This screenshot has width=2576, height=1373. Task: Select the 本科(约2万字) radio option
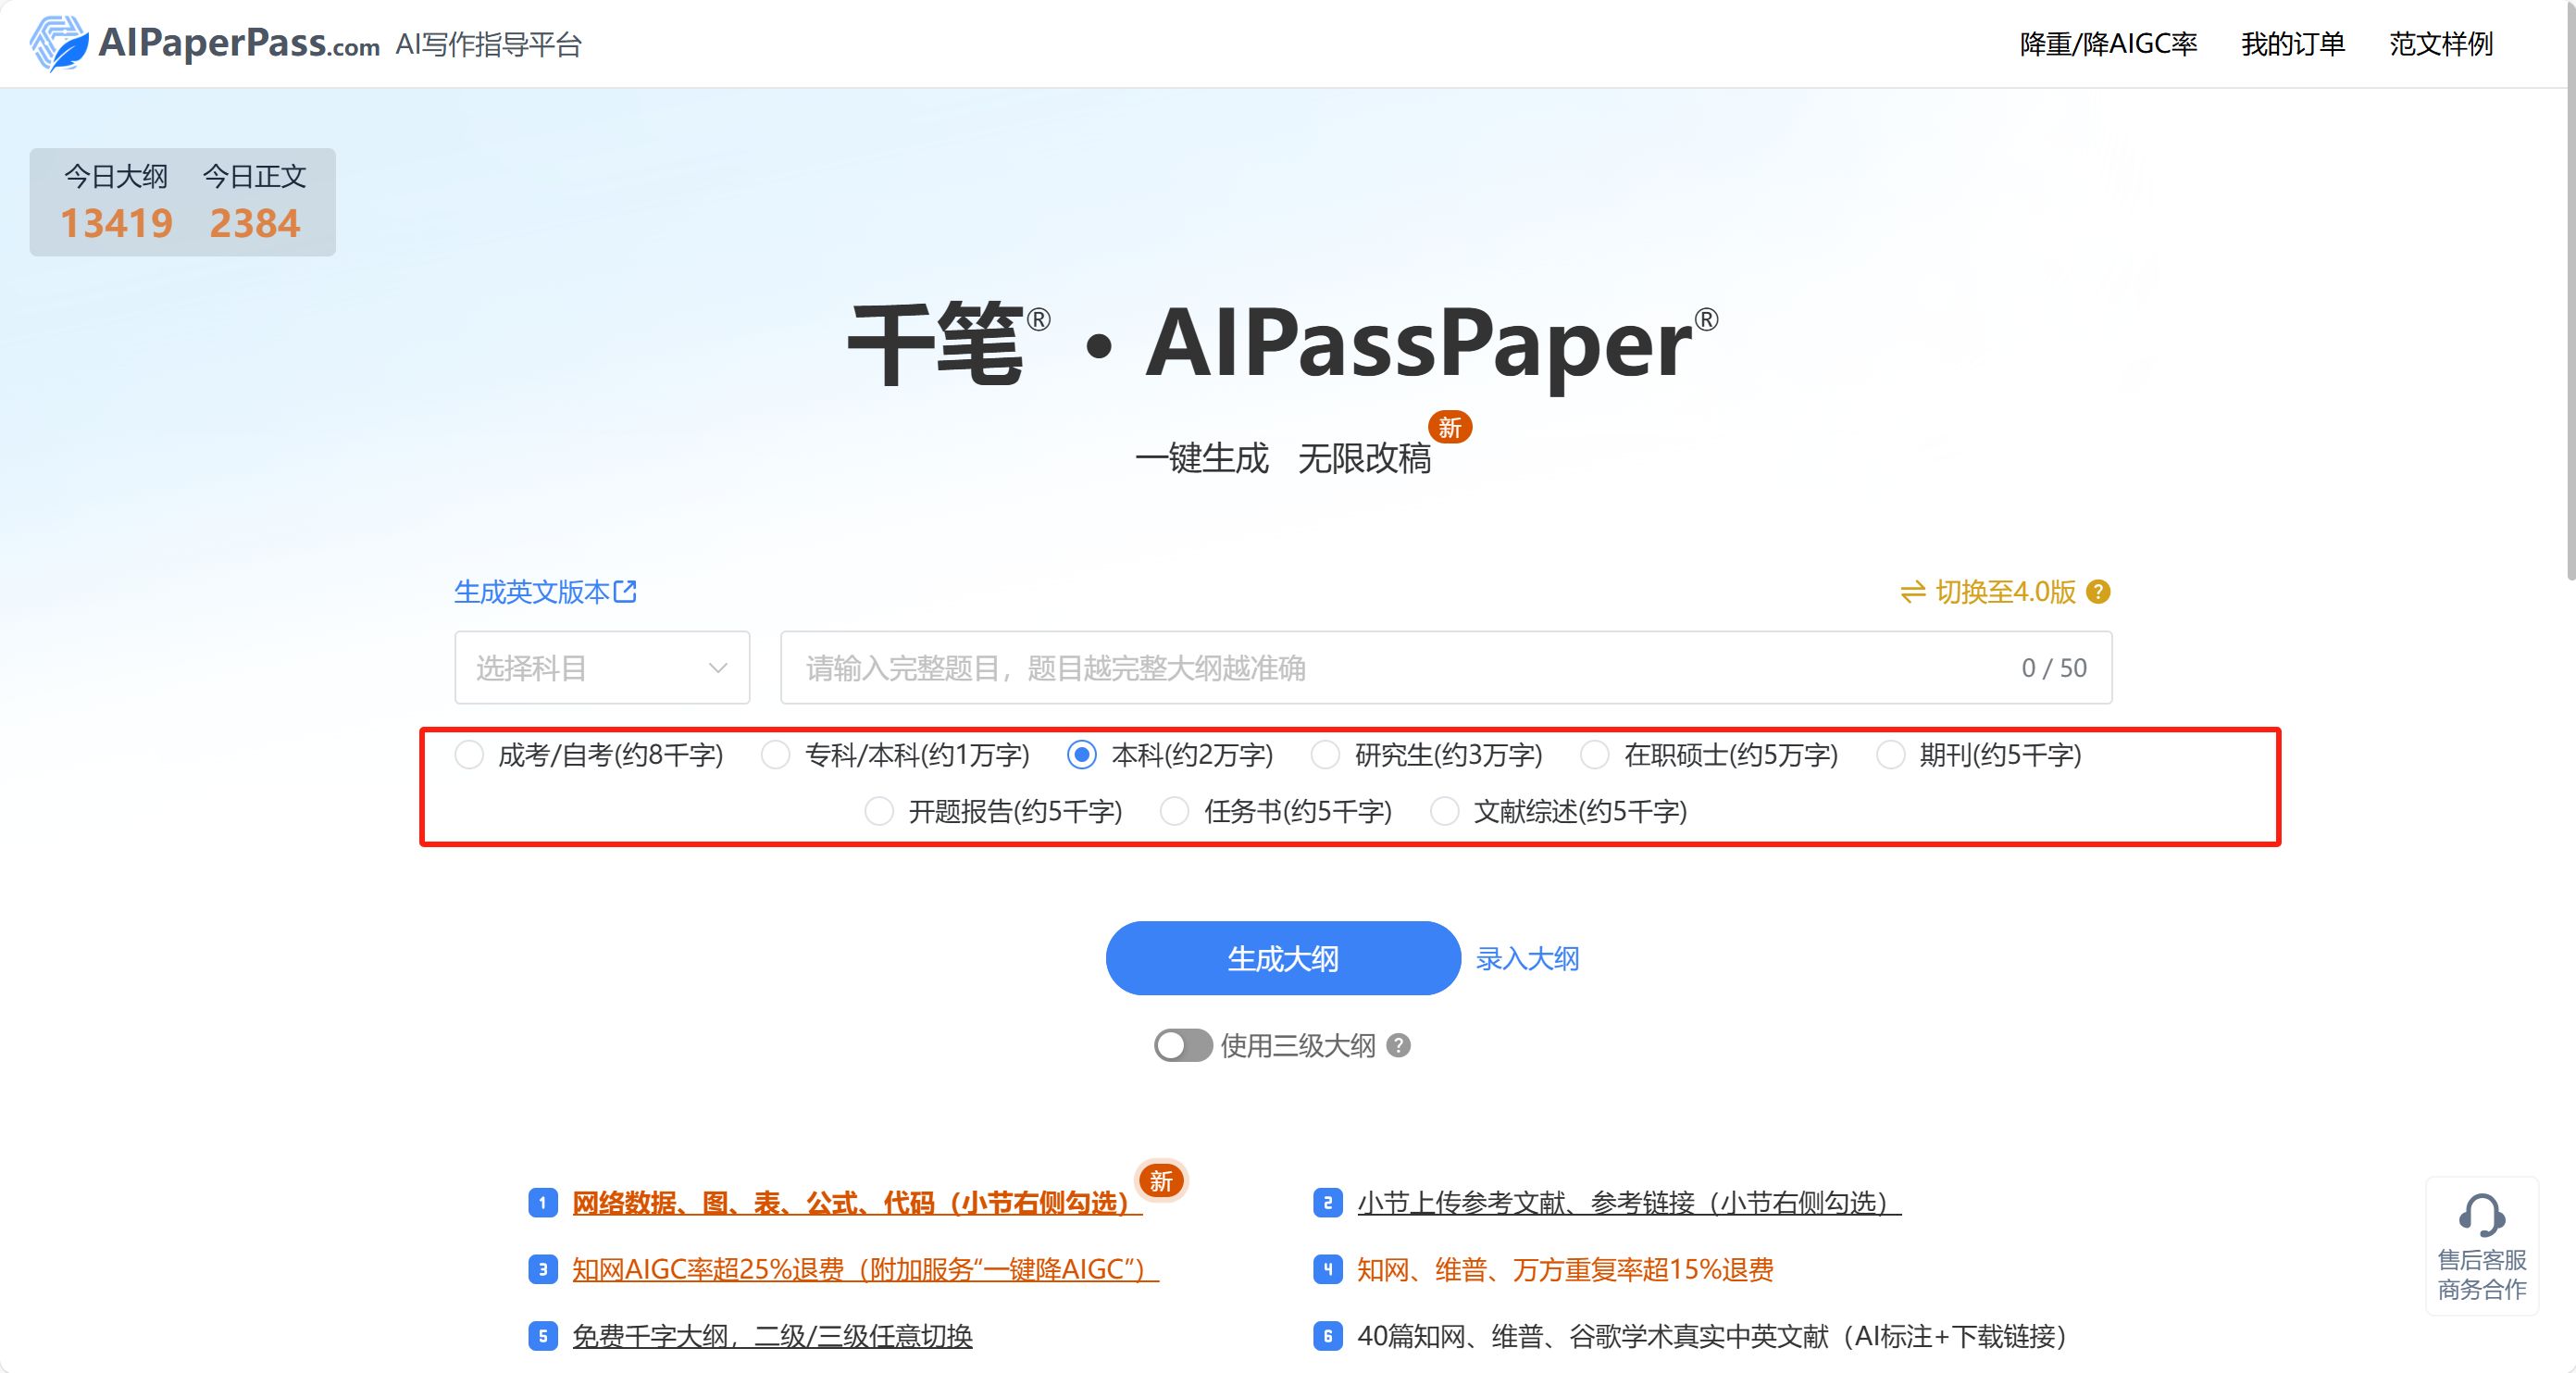(x=1082, y=754)
